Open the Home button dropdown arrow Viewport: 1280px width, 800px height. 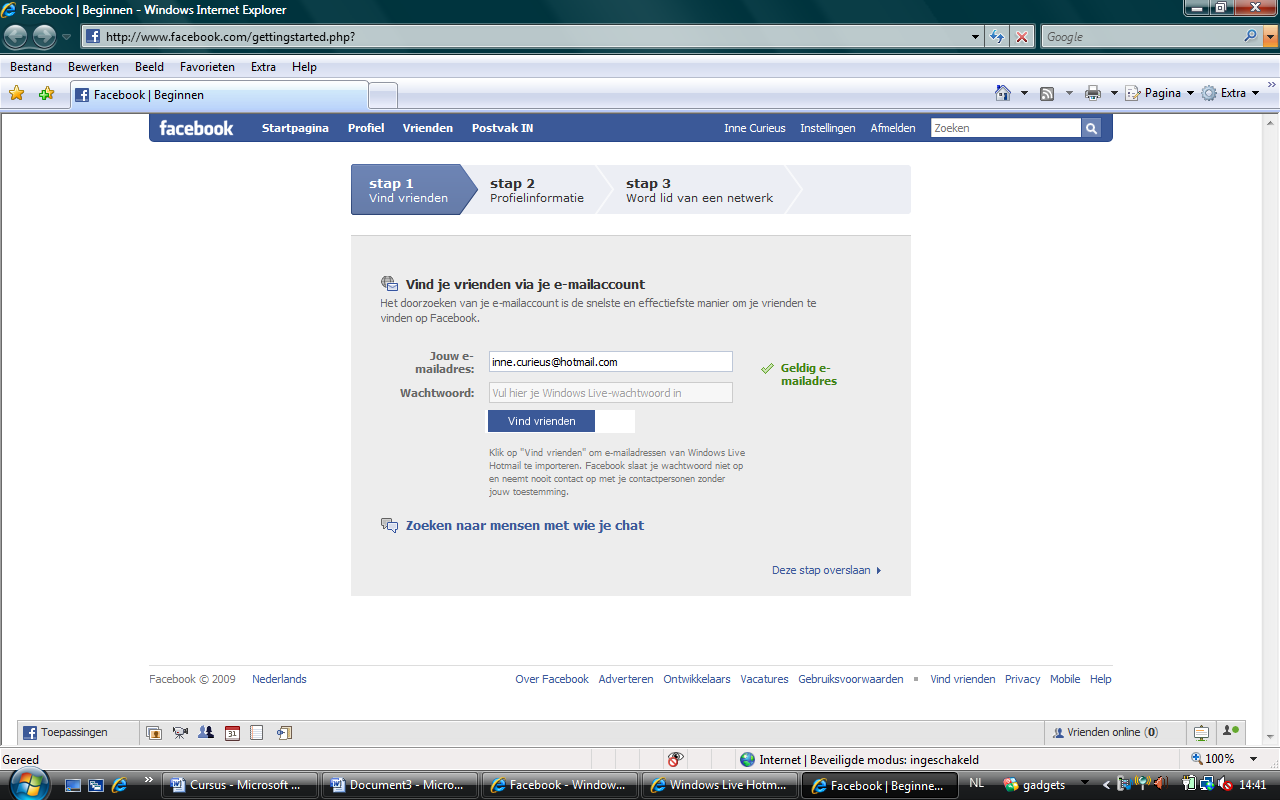tap(1024, 93)
